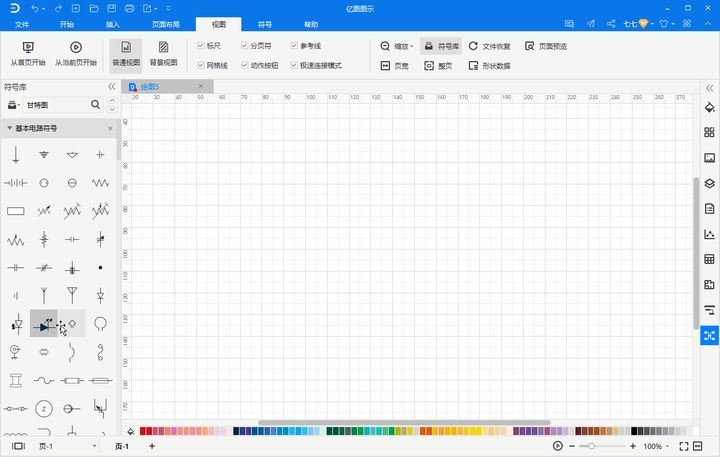Open the Insert (插入) tab
This screenshot has width=720, height=457.
tap(112, 24)
